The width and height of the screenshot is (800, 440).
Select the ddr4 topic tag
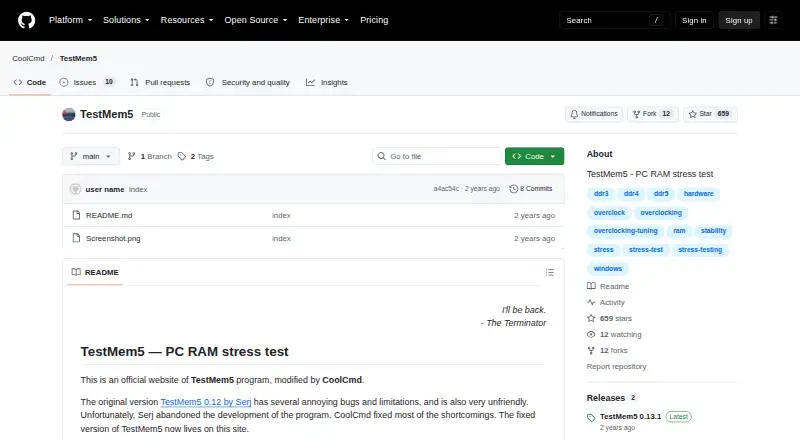[x=631, y=194]
